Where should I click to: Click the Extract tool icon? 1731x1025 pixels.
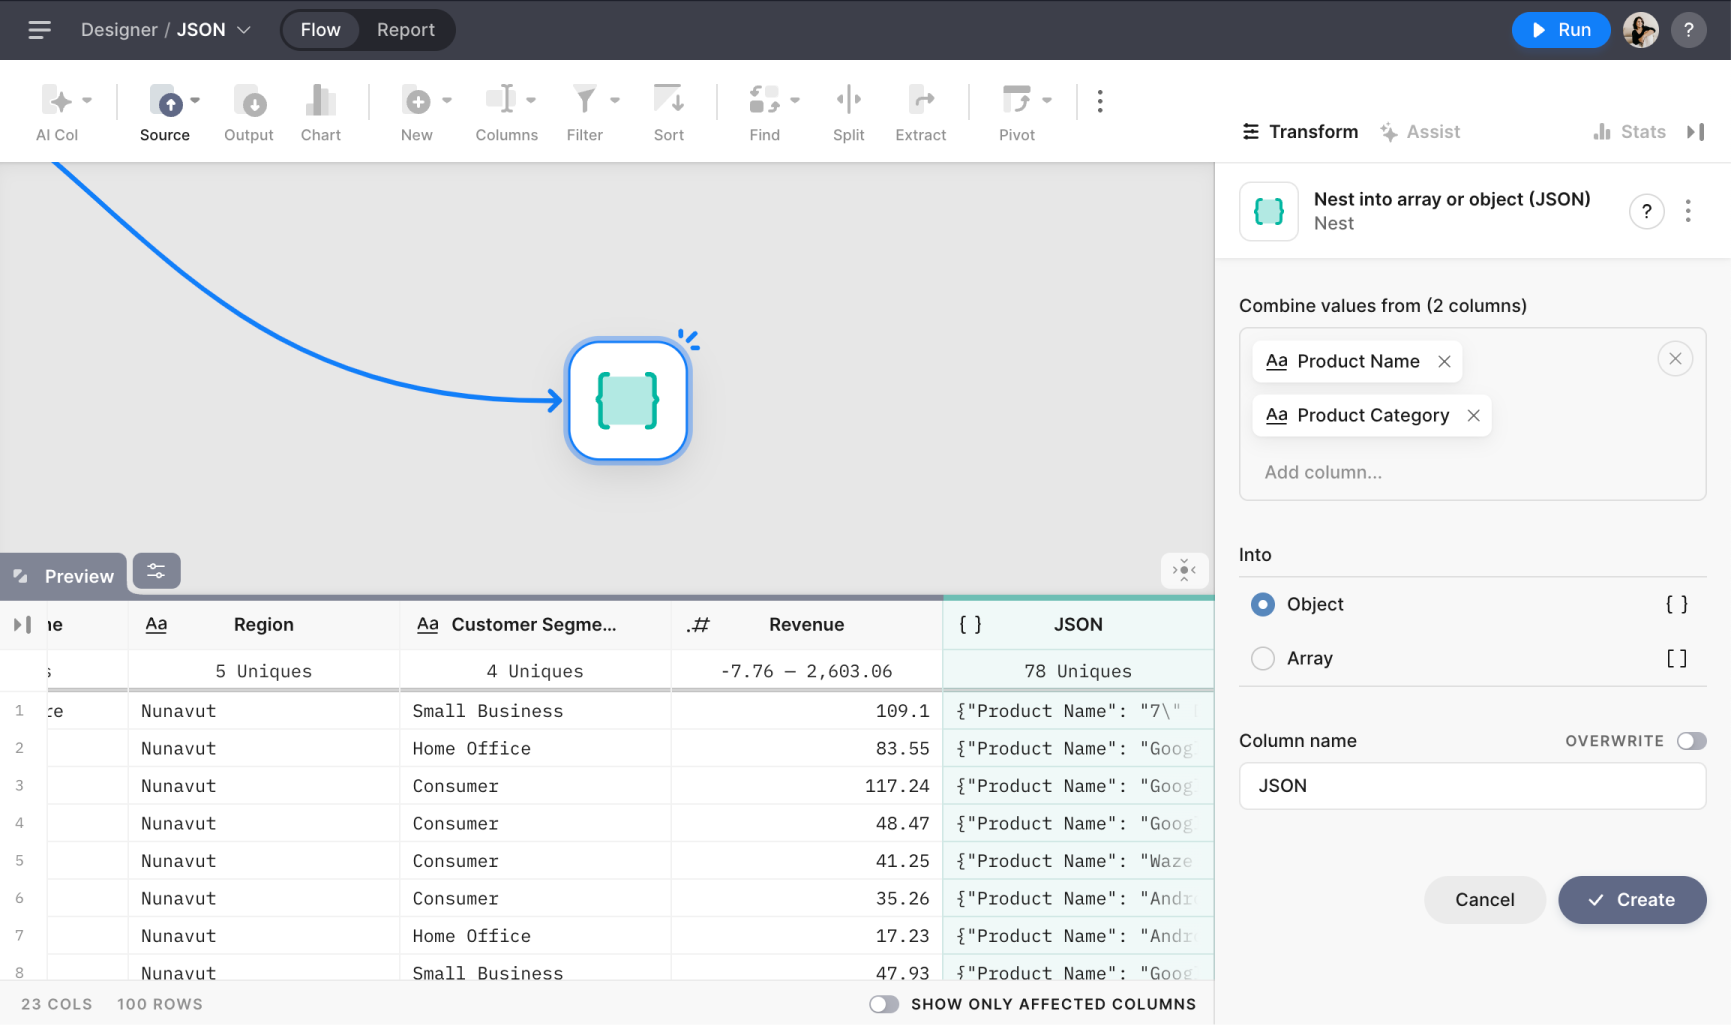point(920,101)
